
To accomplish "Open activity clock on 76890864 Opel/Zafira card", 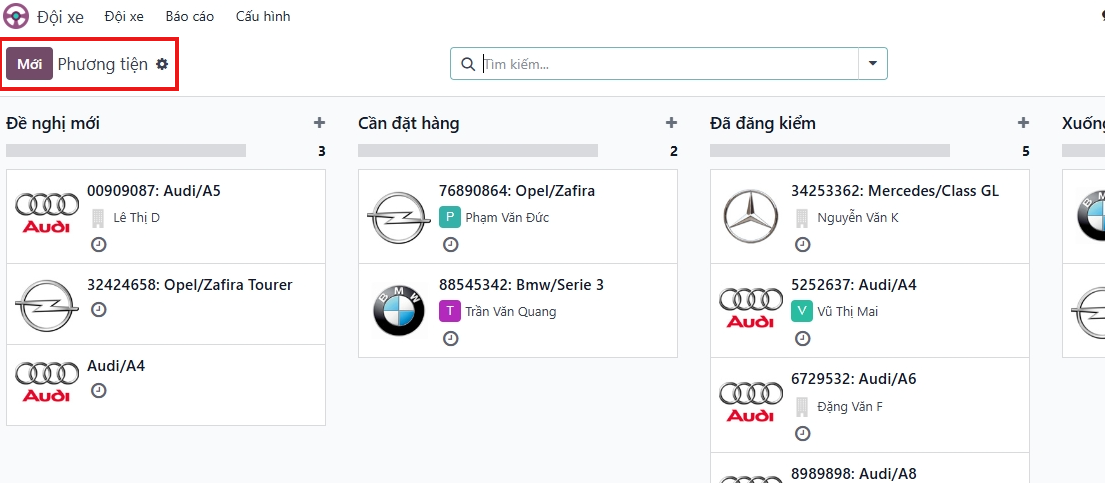I will click(450, 245).
